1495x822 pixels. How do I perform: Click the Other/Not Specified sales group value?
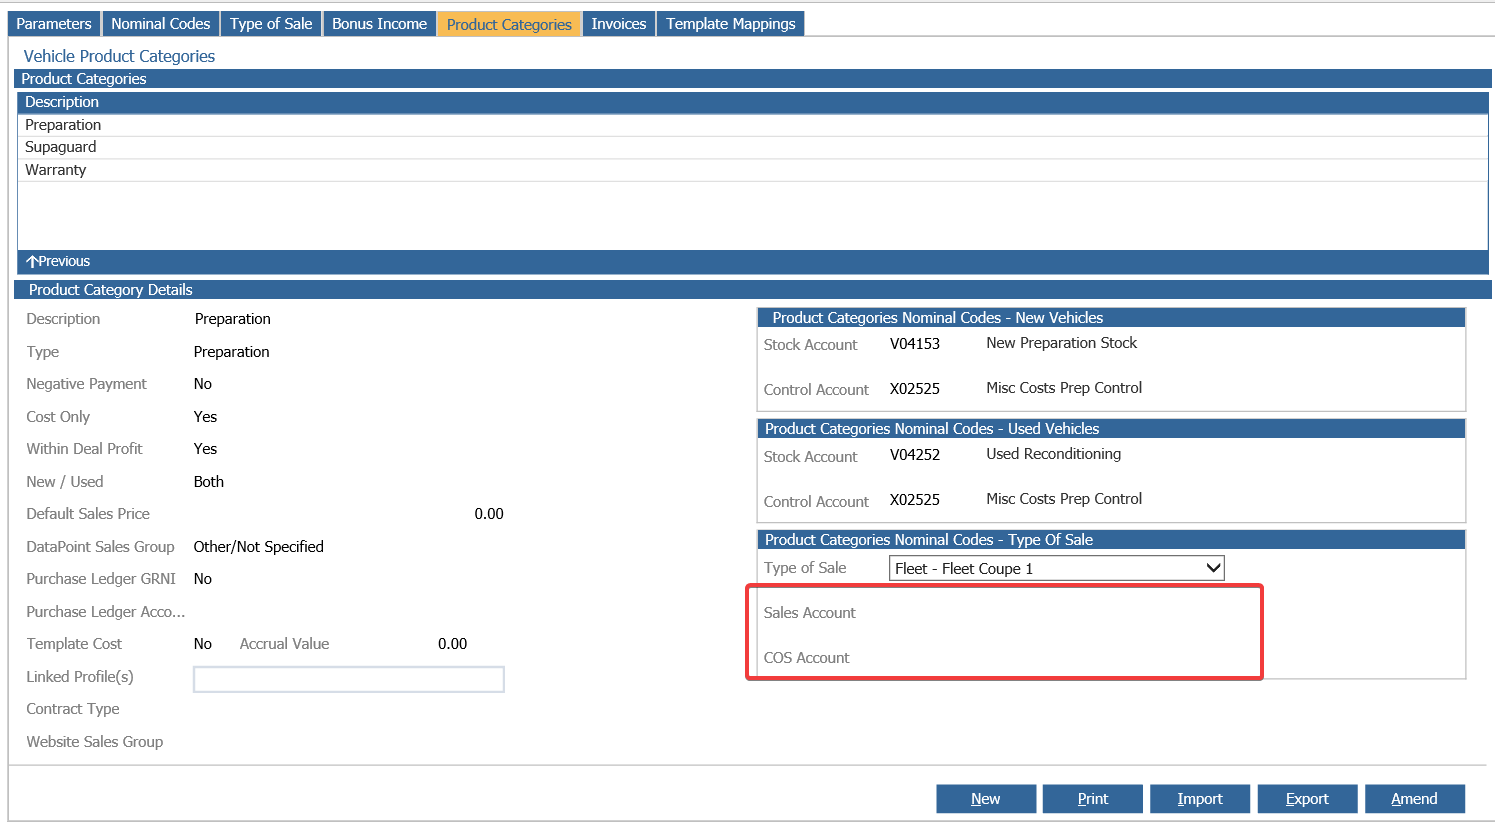[259, 547]
